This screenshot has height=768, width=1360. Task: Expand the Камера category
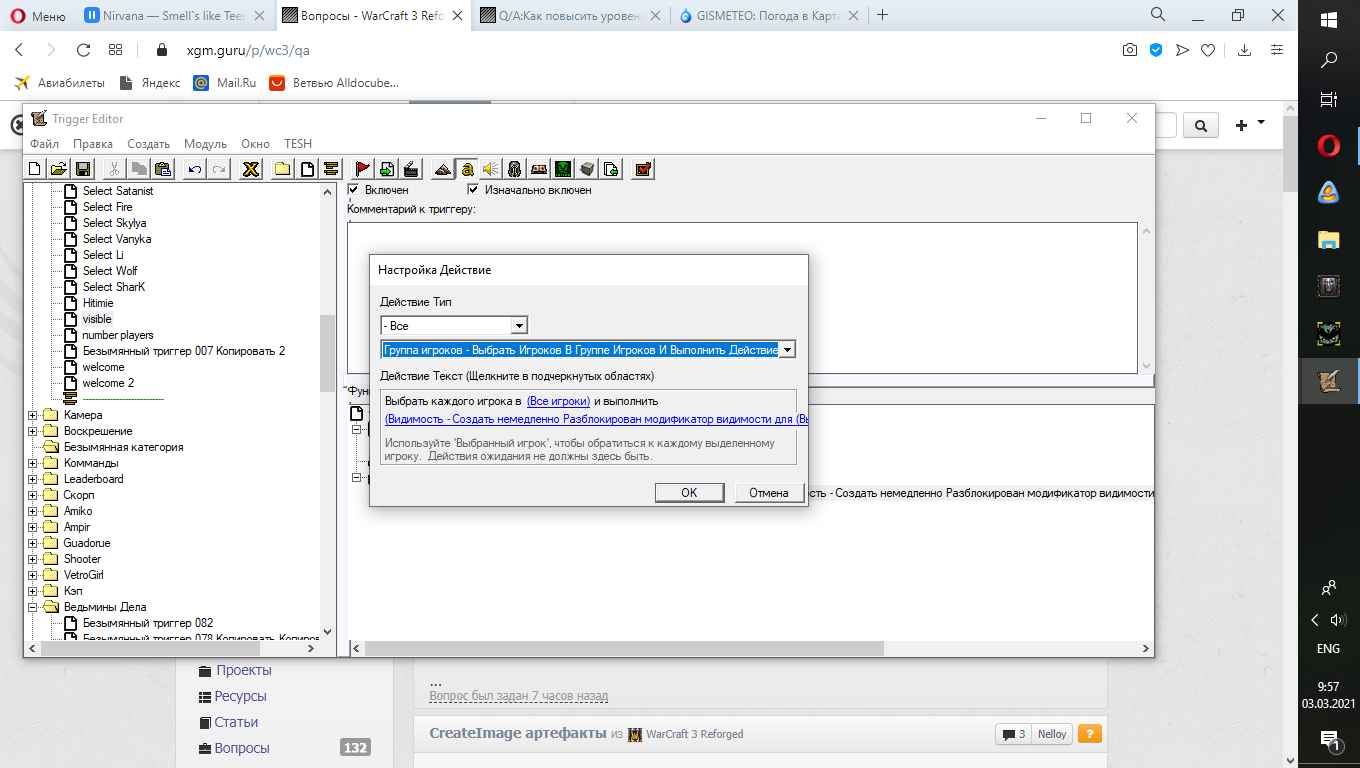[x=33, y=415]
